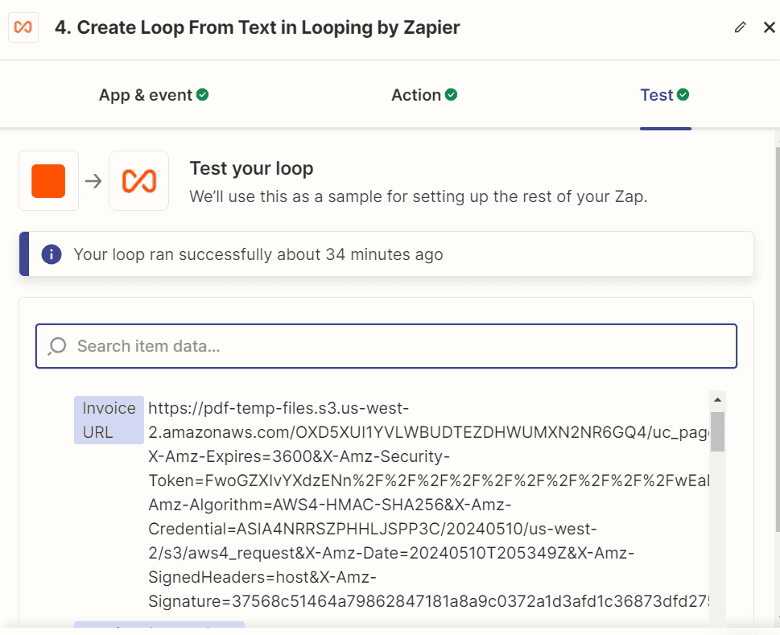The width and height of the screenshot is (780, 635).
Task: Click the Looping by Zapier header icon
Action: [x=23, y=27]
